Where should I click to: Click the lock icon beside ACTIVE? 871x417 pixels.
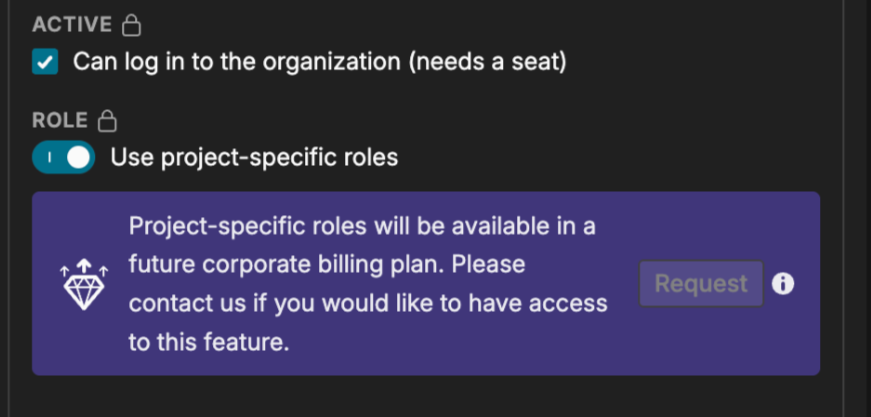tap(131, 23)
